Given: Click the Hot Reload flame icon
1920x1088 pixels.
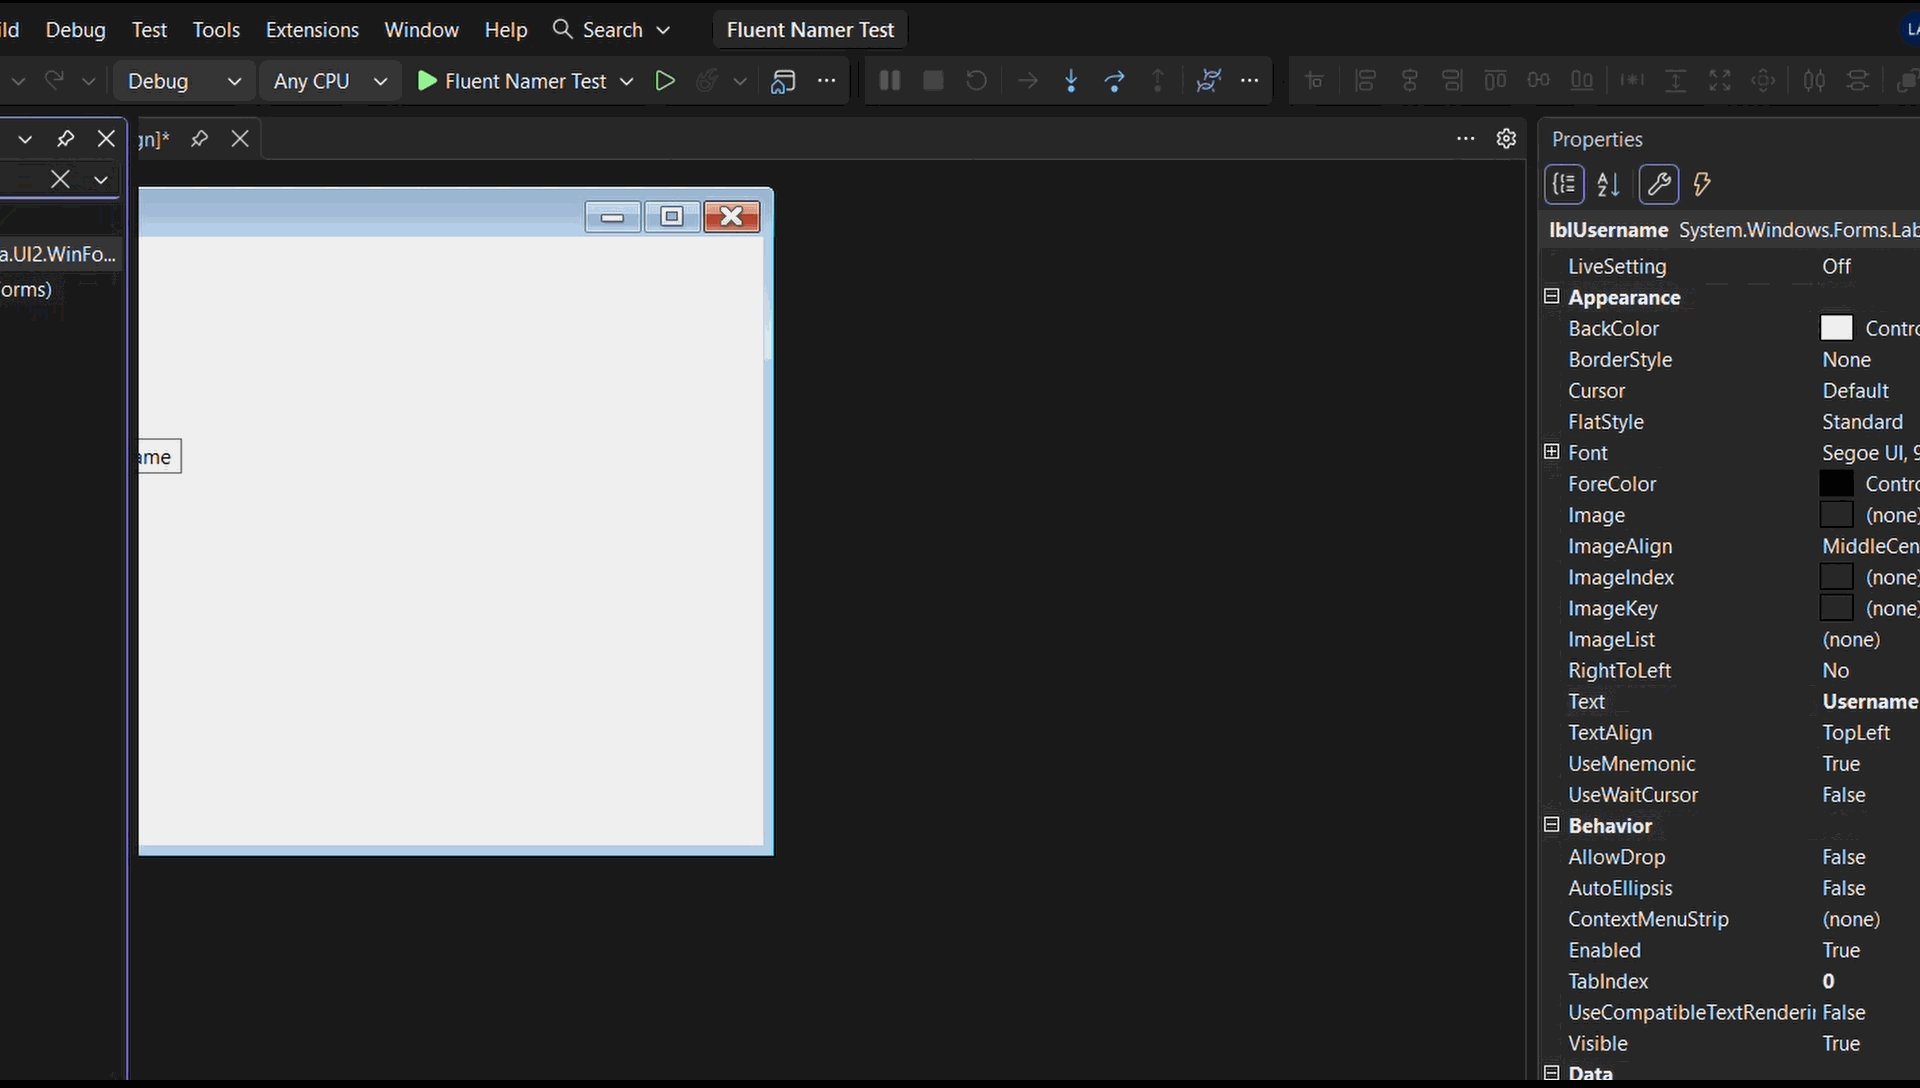Looking at the screenshot, I should (707, 81).
